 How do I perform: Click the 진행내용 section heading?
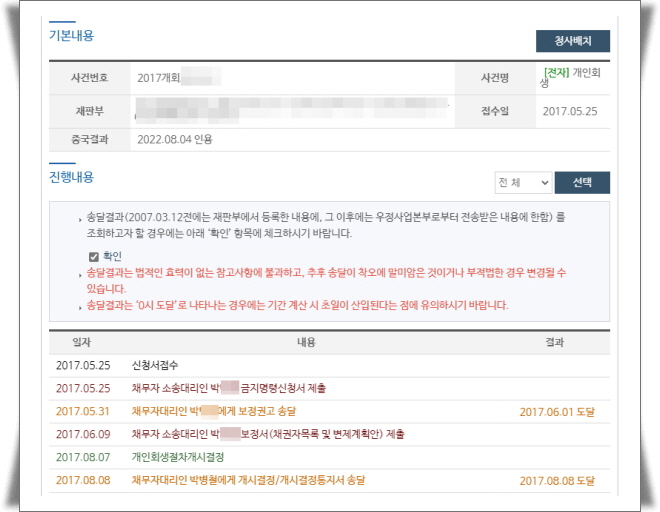pyautogui.click(x=71, y=177)
